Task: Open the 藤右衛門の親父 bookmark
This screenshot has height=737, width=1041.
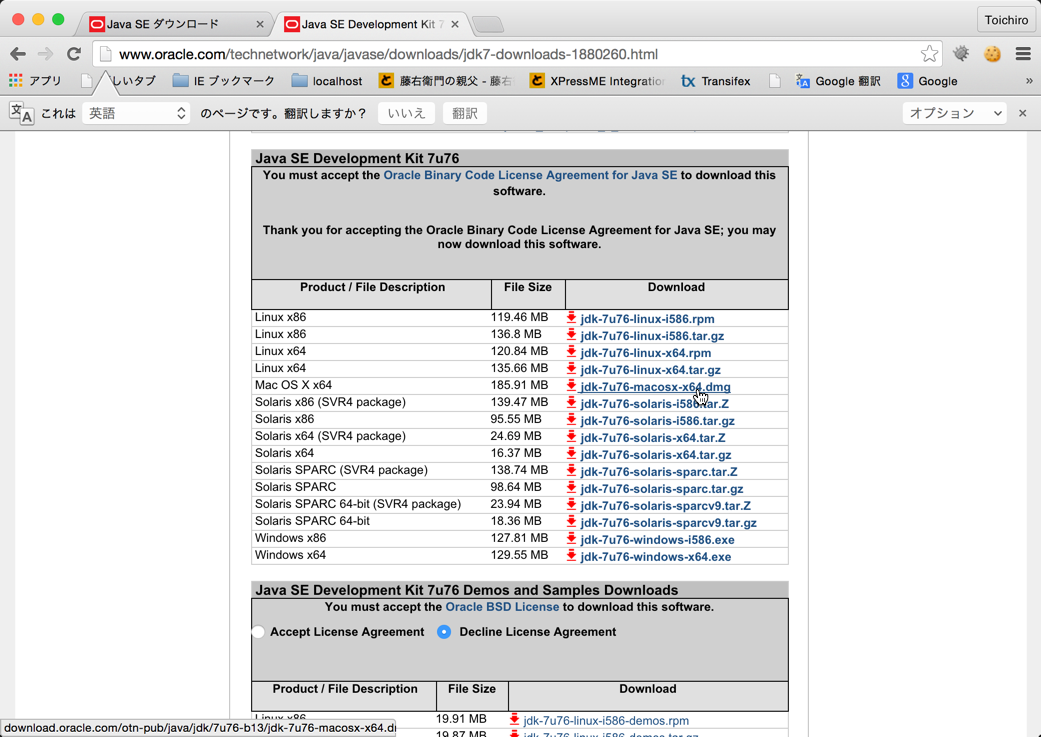Action: pyautogui.click(x=446, y=81)
